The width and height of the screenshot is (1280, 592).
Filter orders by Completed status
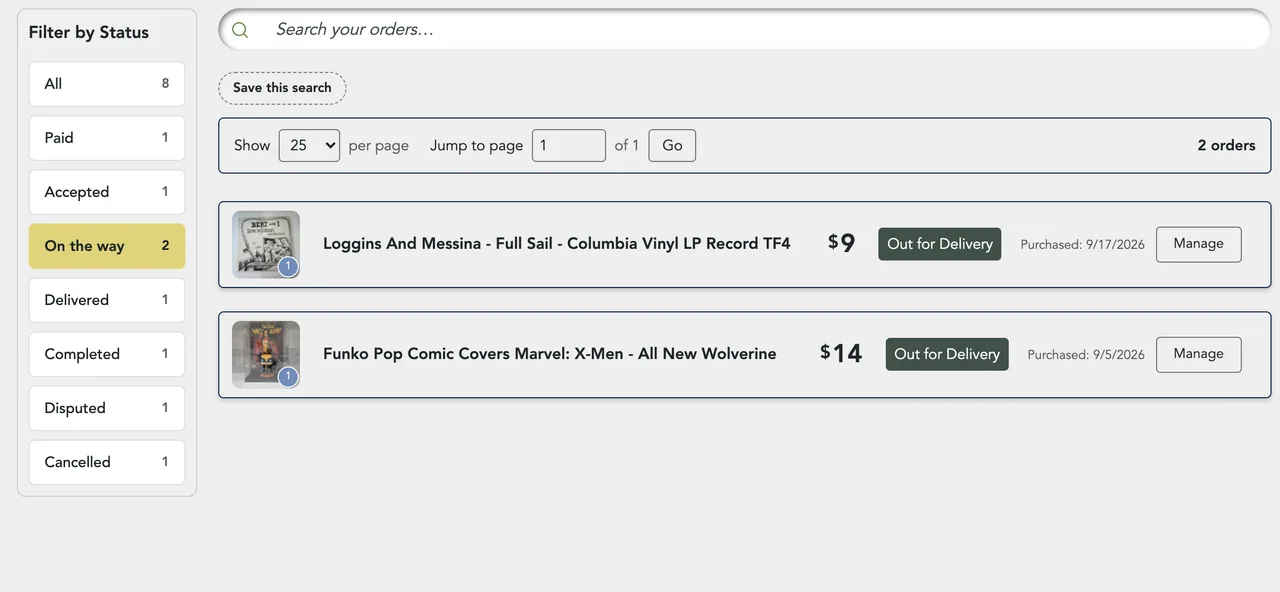107,354
